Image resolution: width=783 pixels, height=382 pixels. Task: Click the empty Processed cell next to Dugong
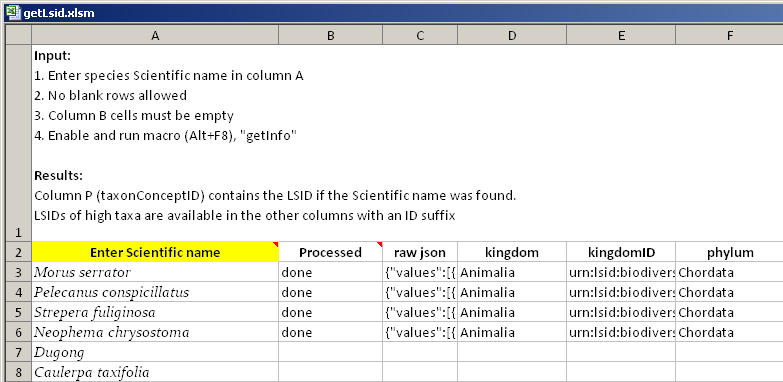pos(331,352)
